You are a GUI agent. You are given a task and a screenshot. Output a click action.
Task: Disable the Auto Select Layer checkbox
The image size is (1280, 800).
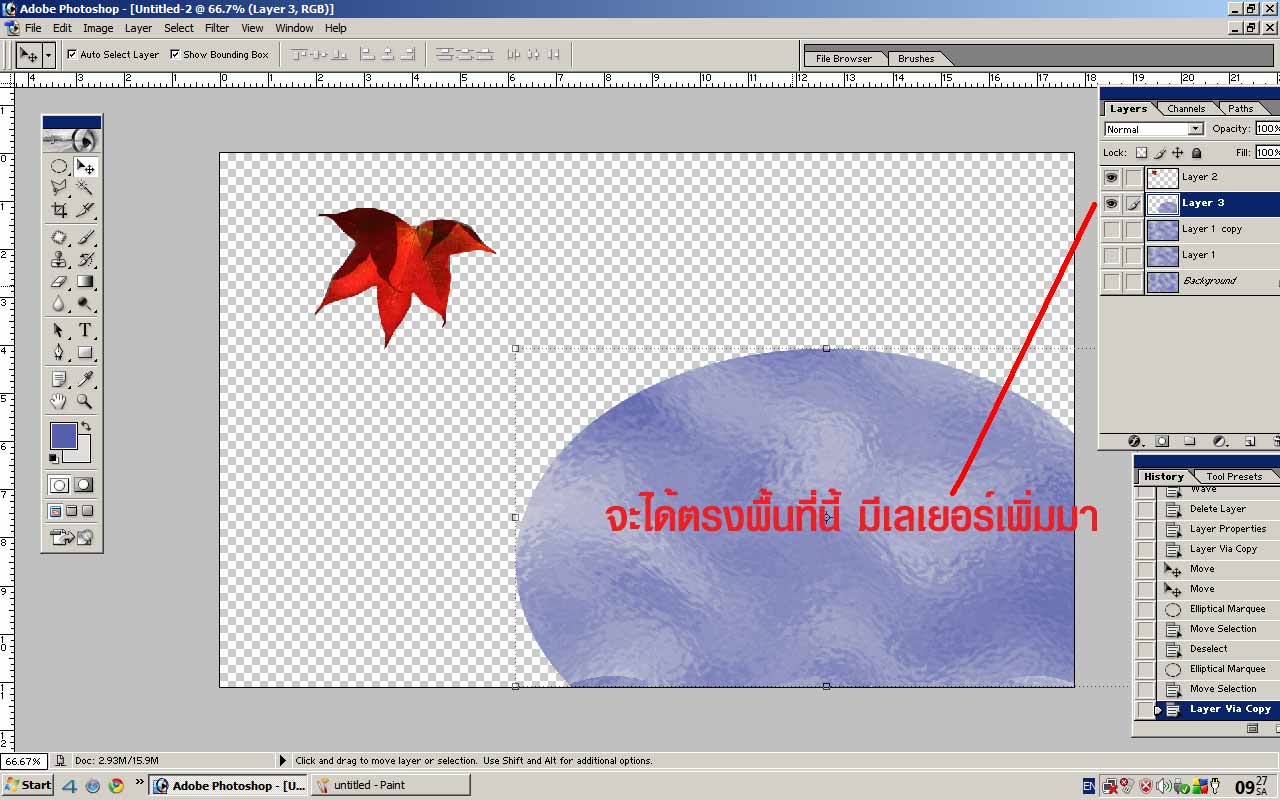pos(72,55)
